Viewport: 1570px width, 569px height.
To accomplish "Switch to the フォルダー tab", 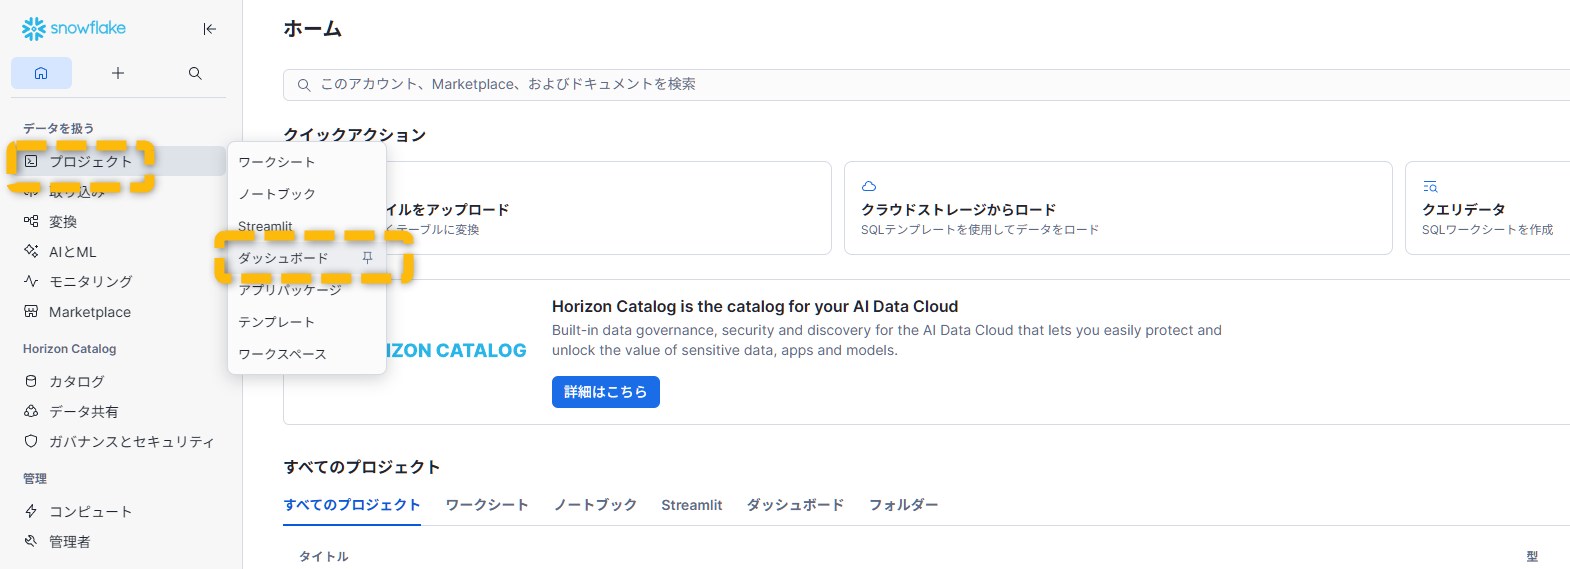I will [x=903, y=505].
